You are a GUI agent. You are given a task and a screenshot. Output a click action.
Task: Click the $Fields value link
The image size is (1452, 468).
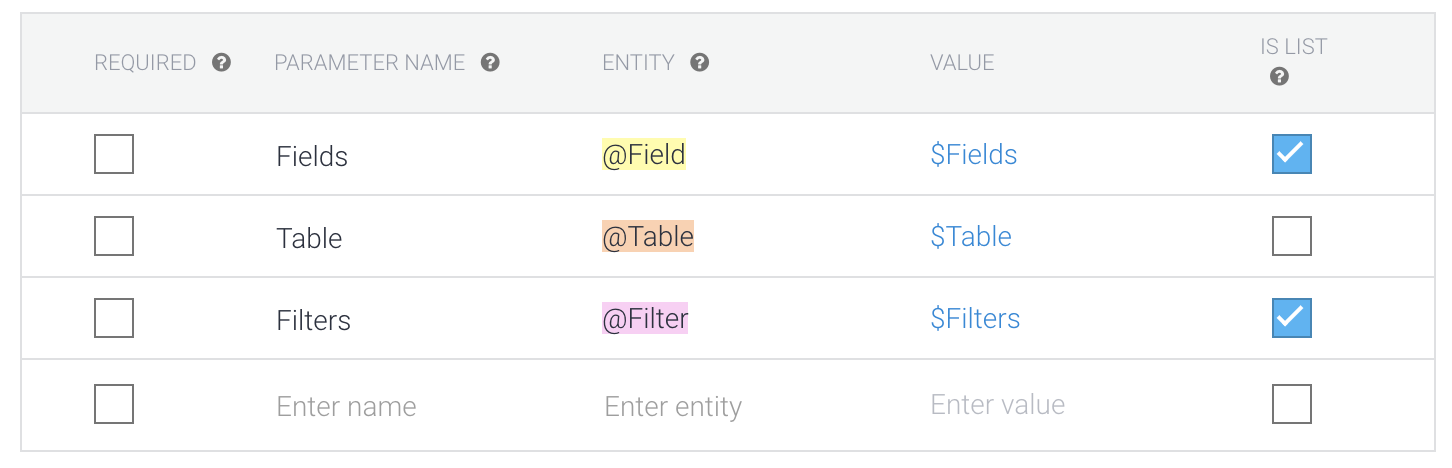(973, 155)
